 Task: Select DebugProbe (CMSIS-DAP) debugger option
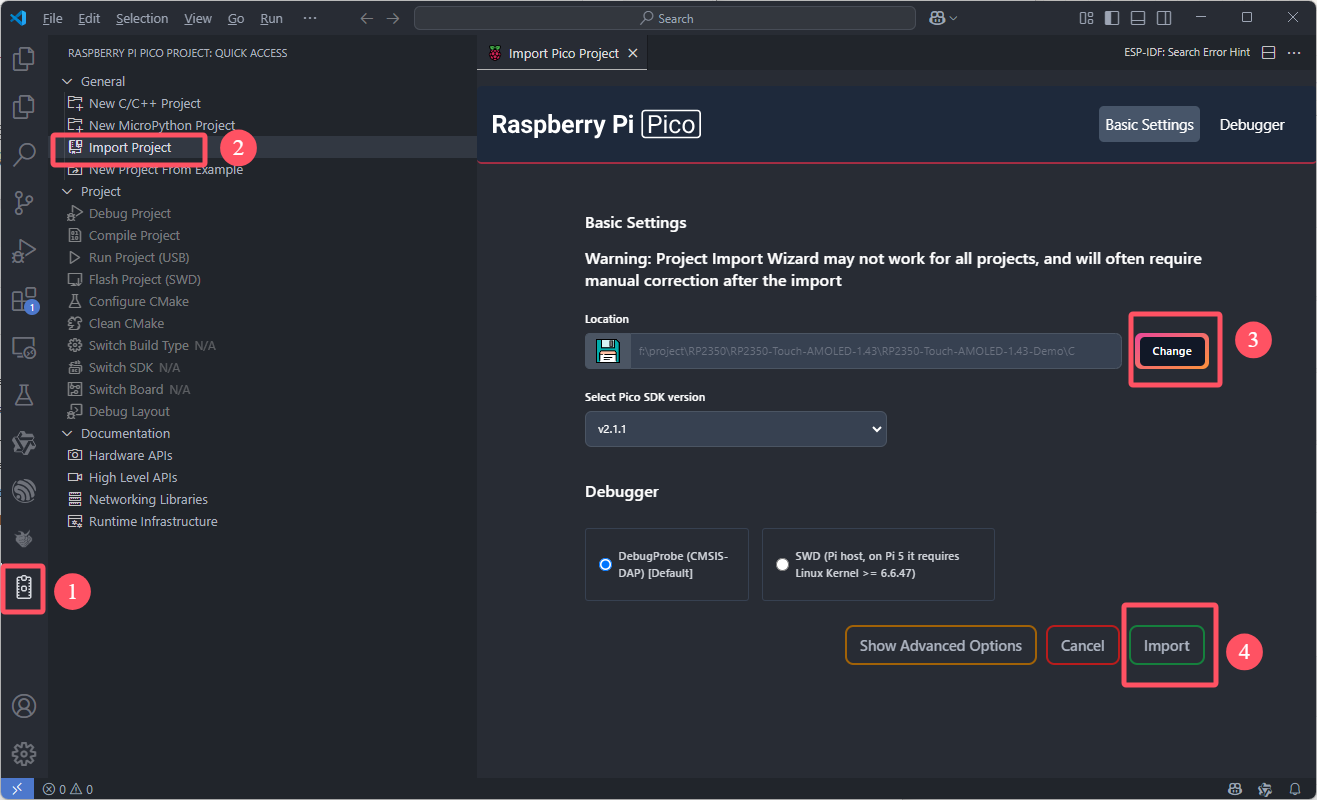click(605, 565)
